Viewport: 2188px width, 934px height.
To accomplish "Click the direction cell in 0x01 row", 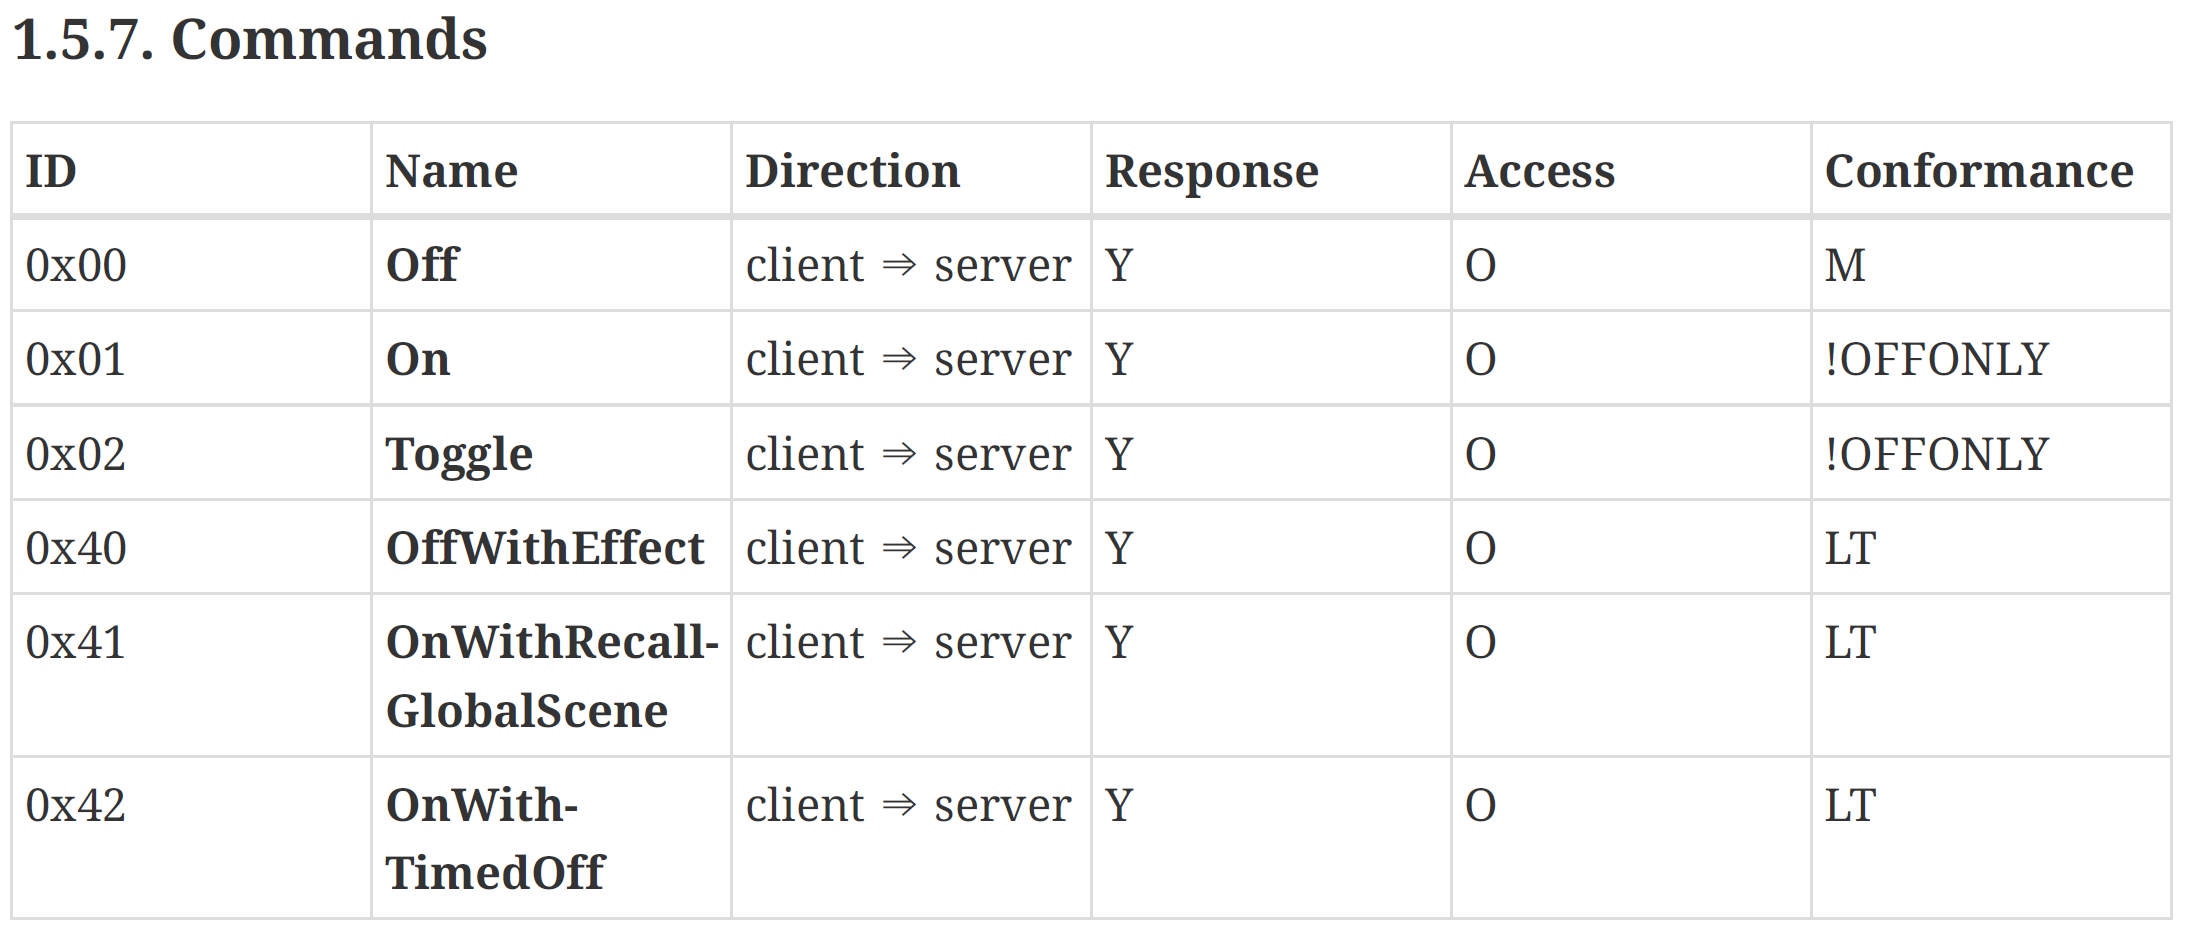I will pyautogui.click(x=908, y=359).
